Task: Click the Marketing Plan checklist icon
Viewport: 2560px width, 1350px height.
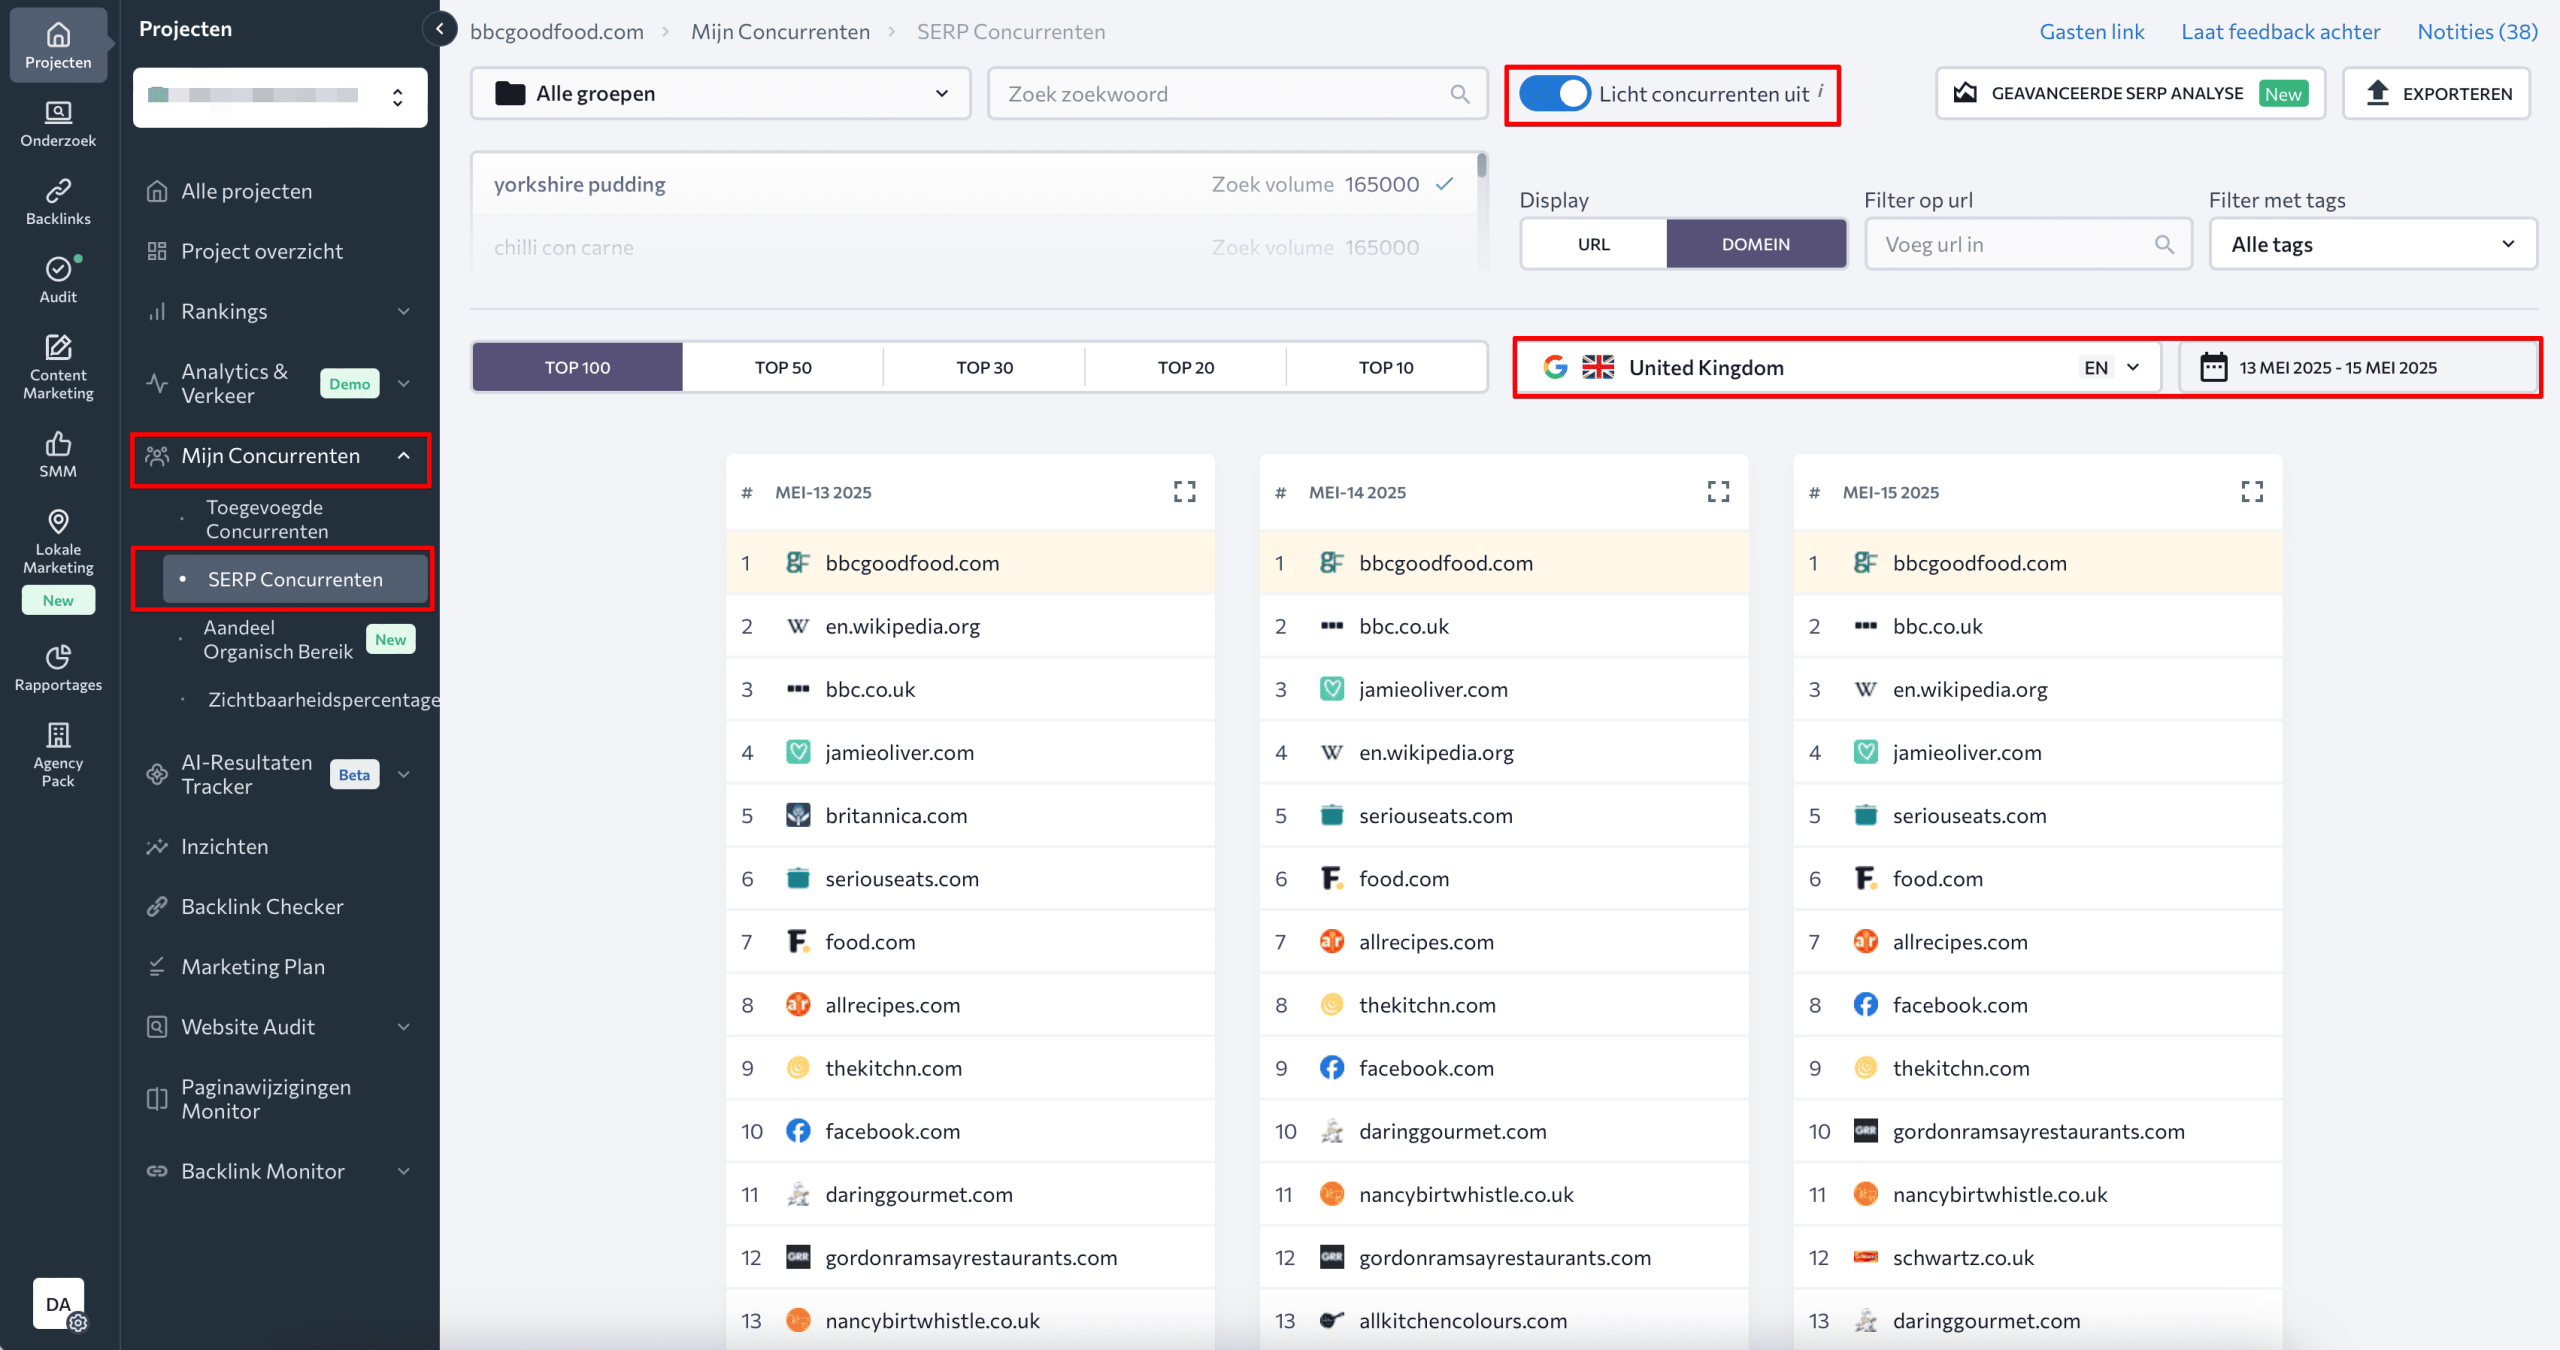Action: [157, 966]
